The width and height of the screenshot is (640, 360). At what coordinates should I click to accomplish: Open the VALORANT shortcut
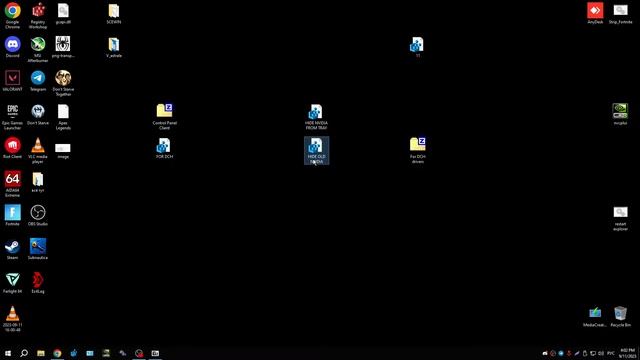[x=12, y=80]
